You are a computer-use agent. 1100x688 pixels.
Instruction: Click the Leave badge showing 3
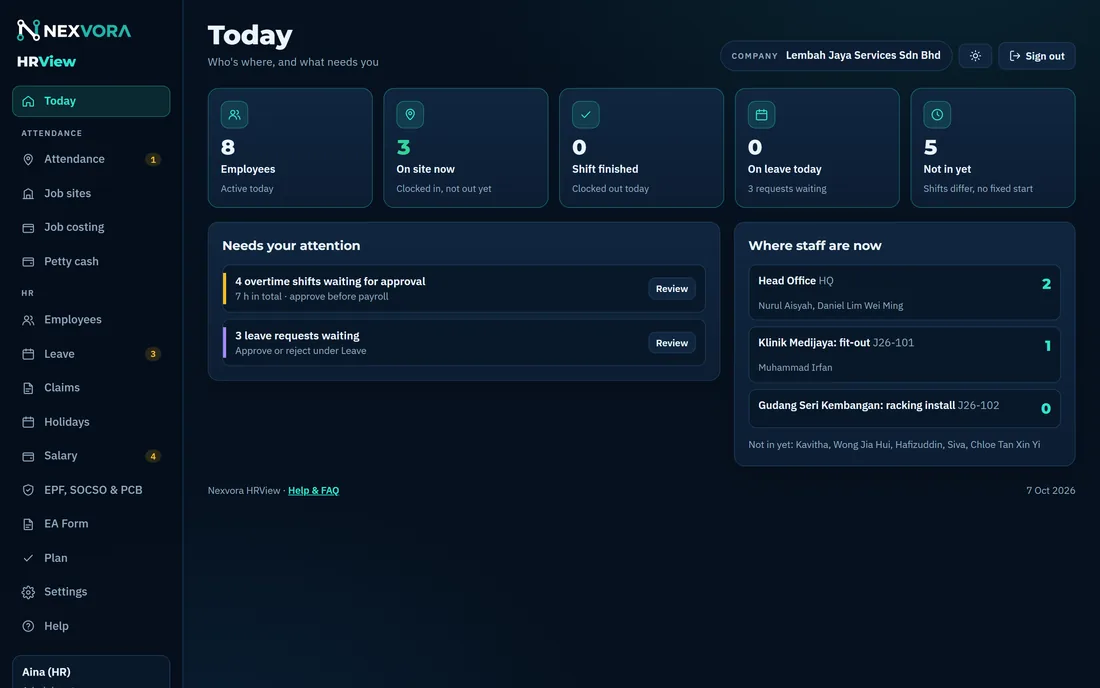point(153,354)
